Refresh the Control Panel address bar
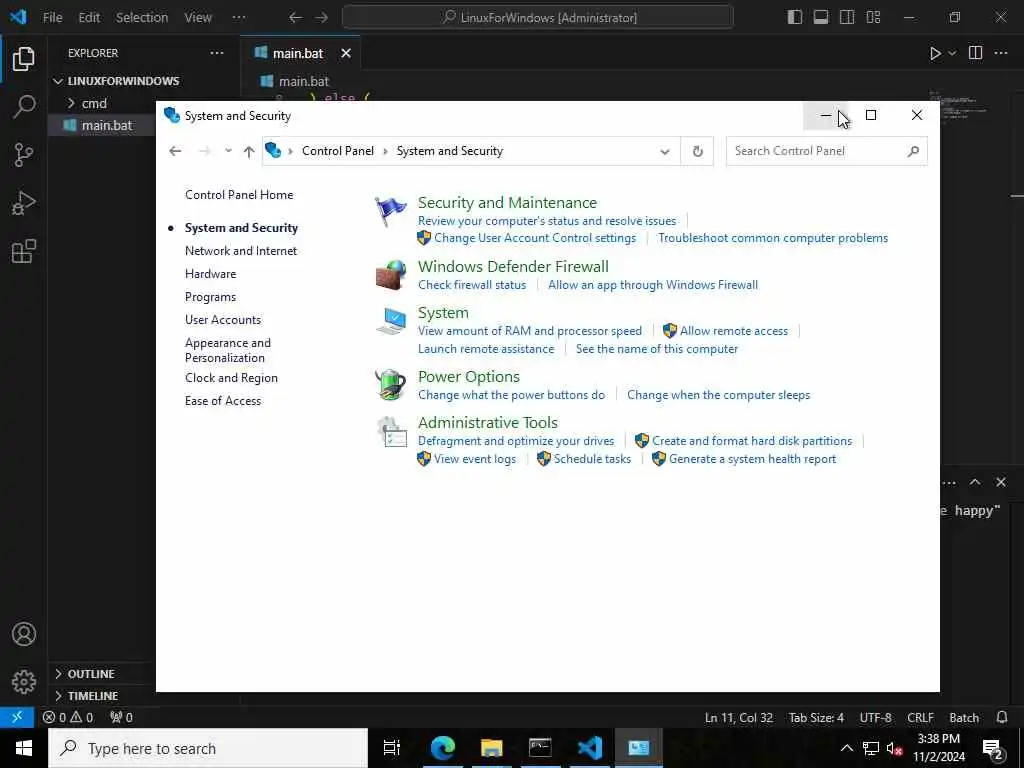1024x768 pixels. [697, 151]
